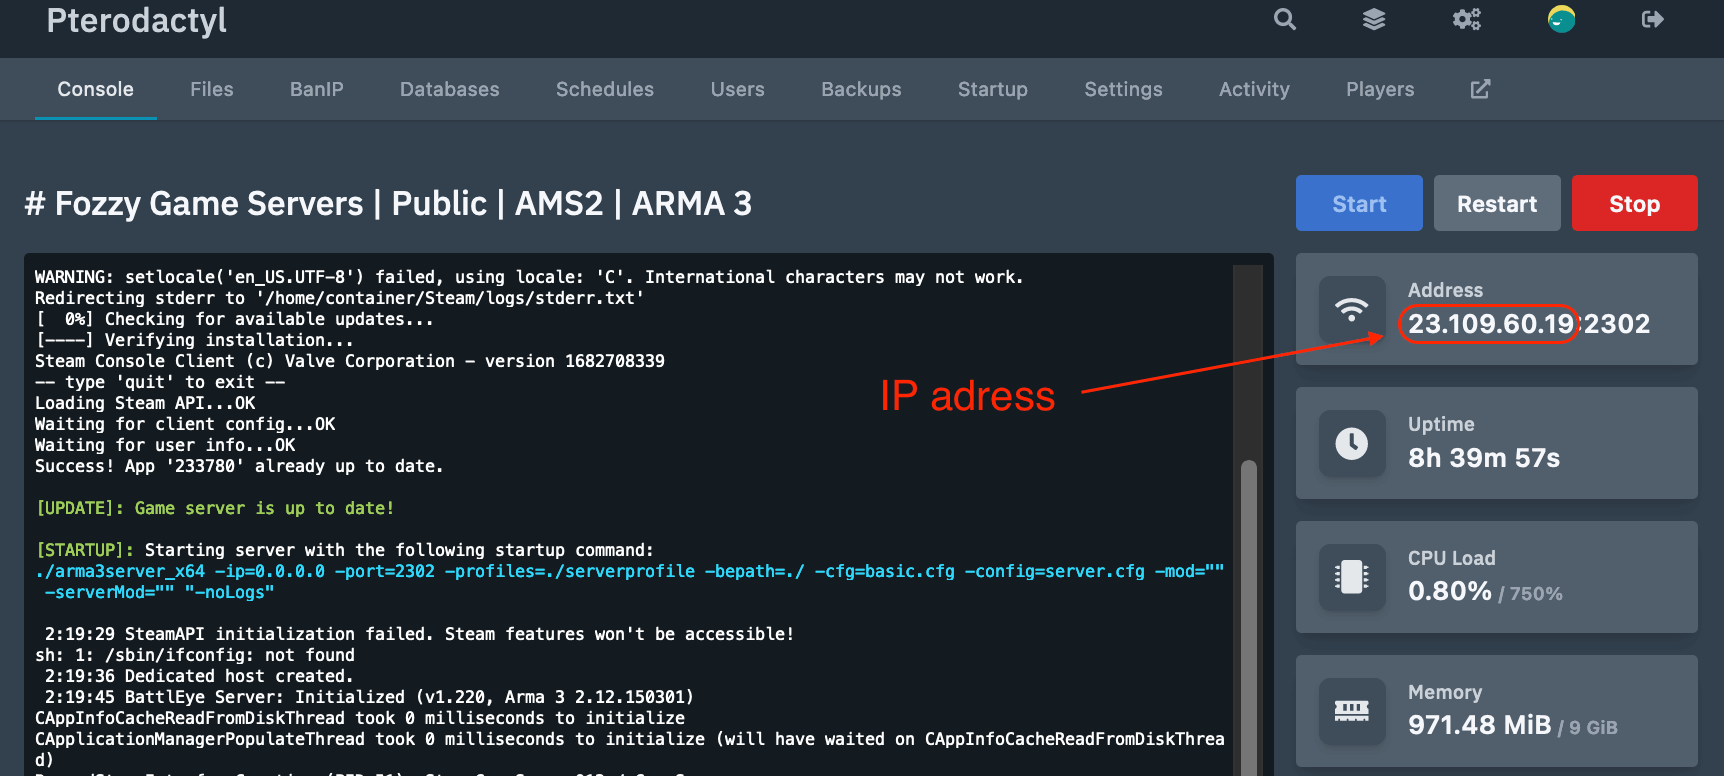Open the search magnifier icon
The width and height of the screenshot is (1724, 776).
(1285, 19)
